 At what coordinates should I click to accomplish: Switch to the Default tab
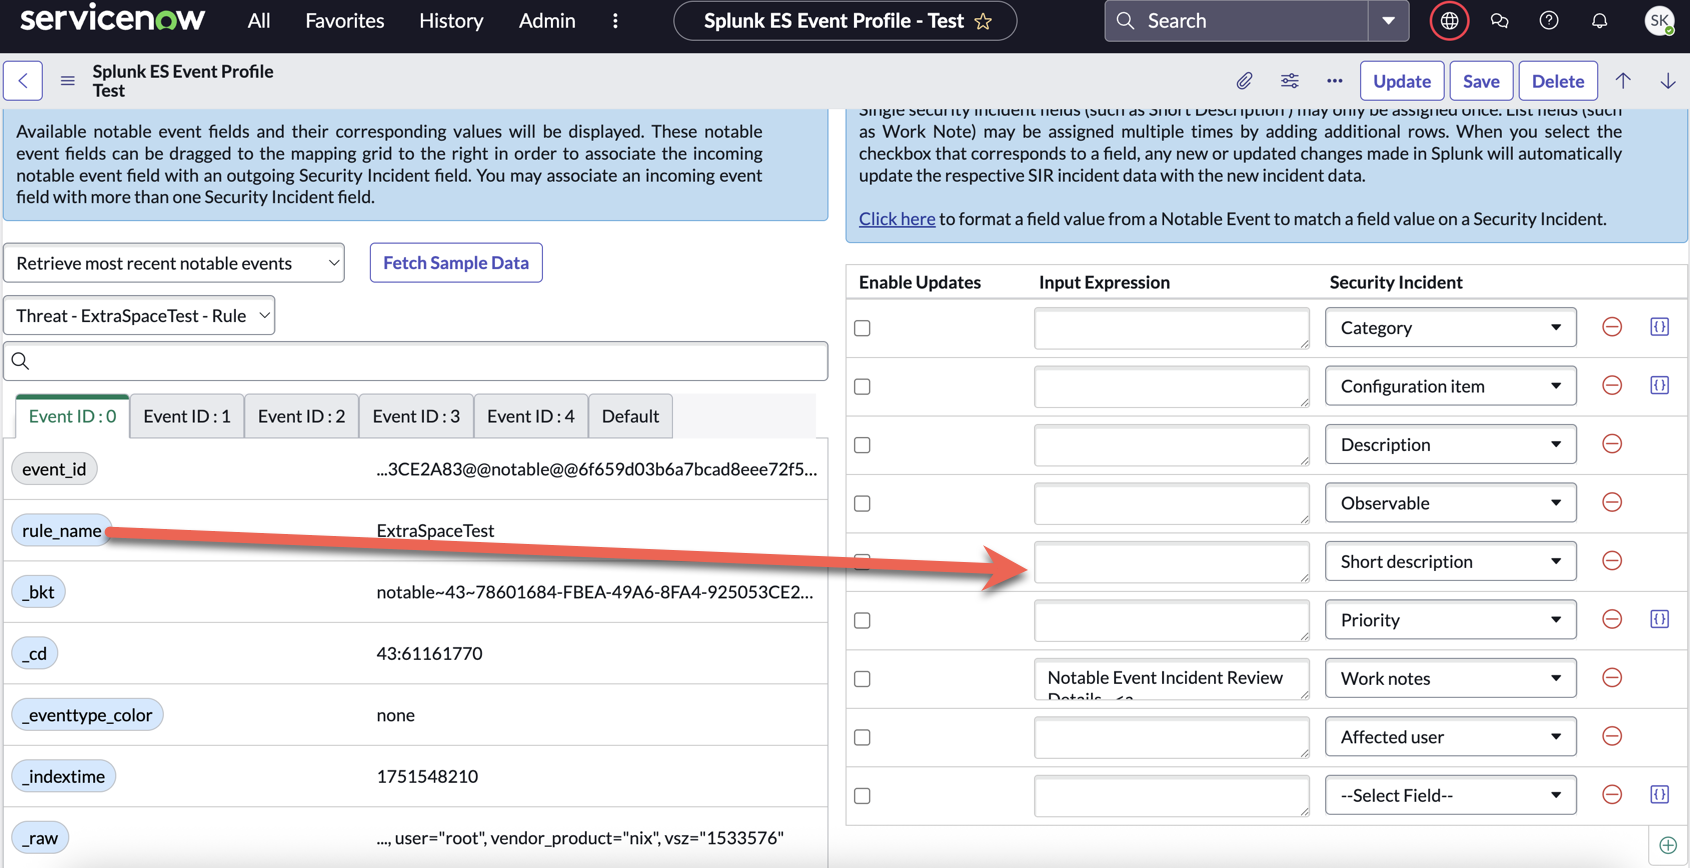click(x=630, y=416)
